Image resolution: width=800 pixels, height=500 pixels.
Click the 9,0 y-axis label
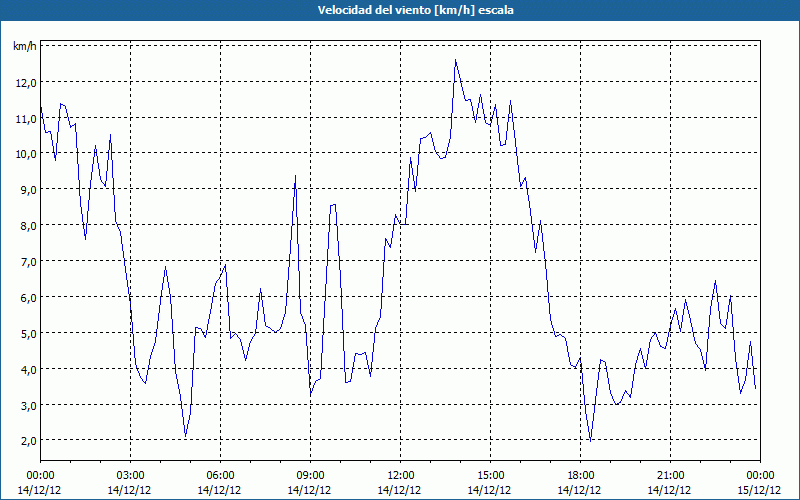coord(28,190)
